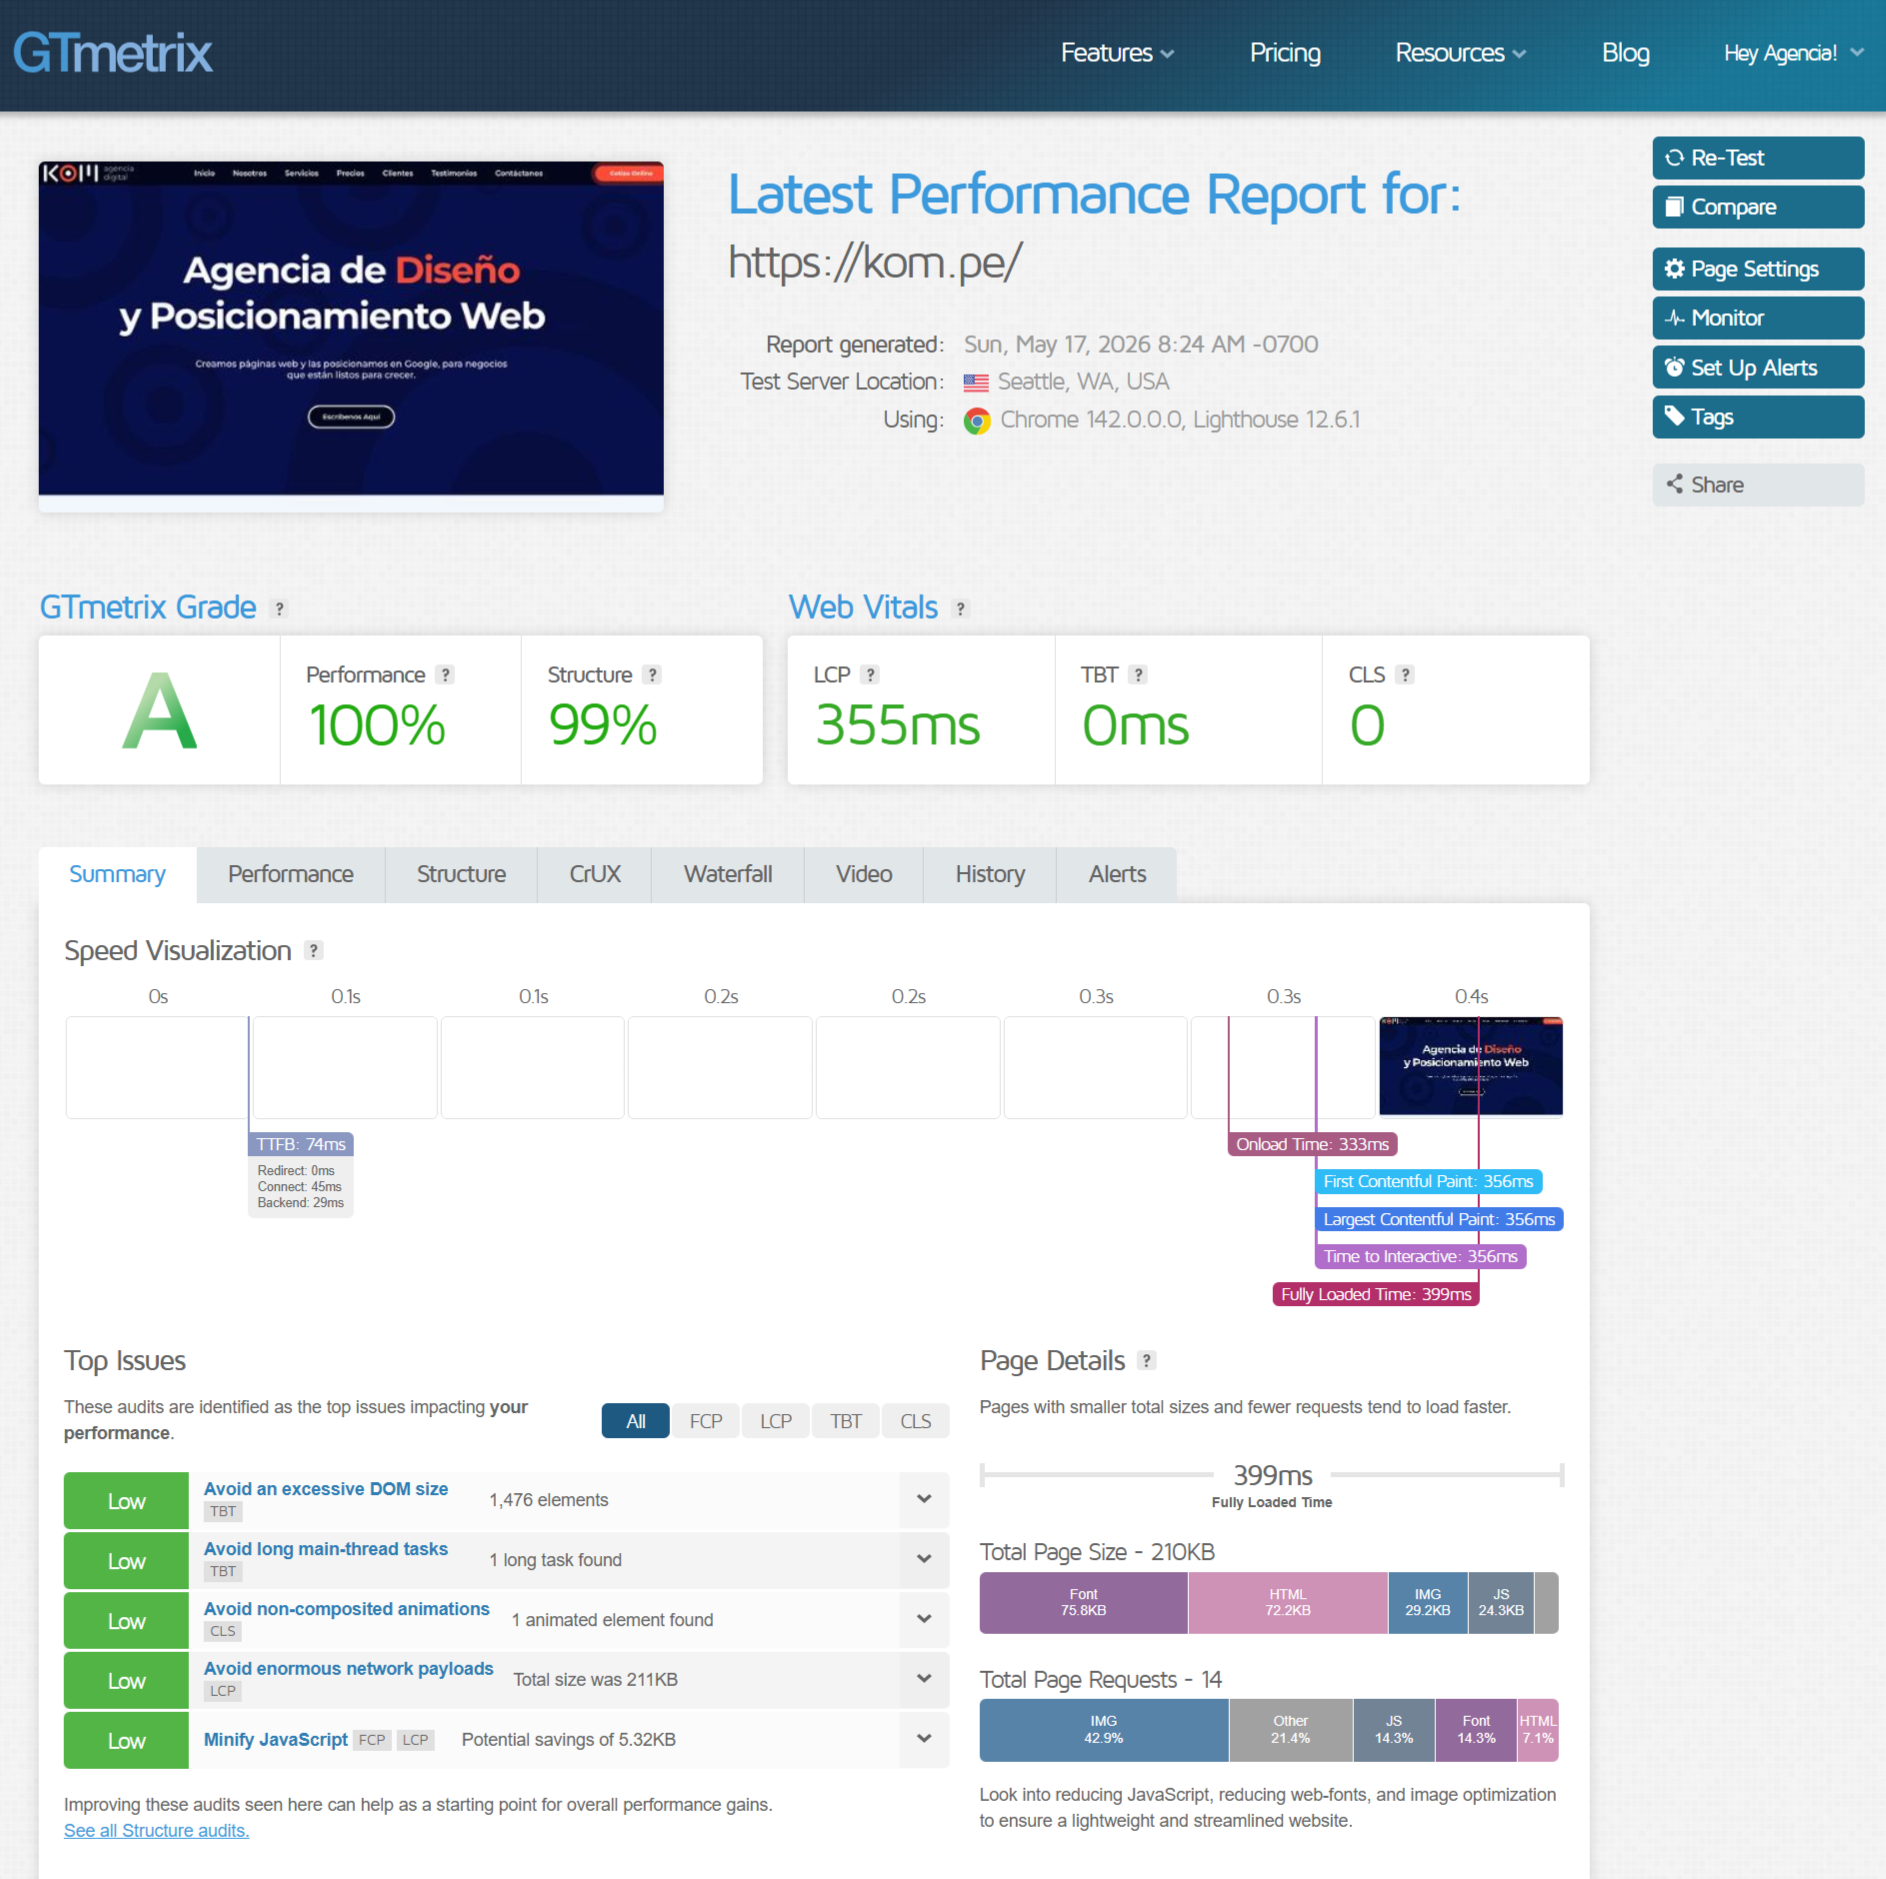Open help icon beside Web Vitals
Image resolution: width=1886 pixels, height=1879 pixels.
[x=961, y=608]
